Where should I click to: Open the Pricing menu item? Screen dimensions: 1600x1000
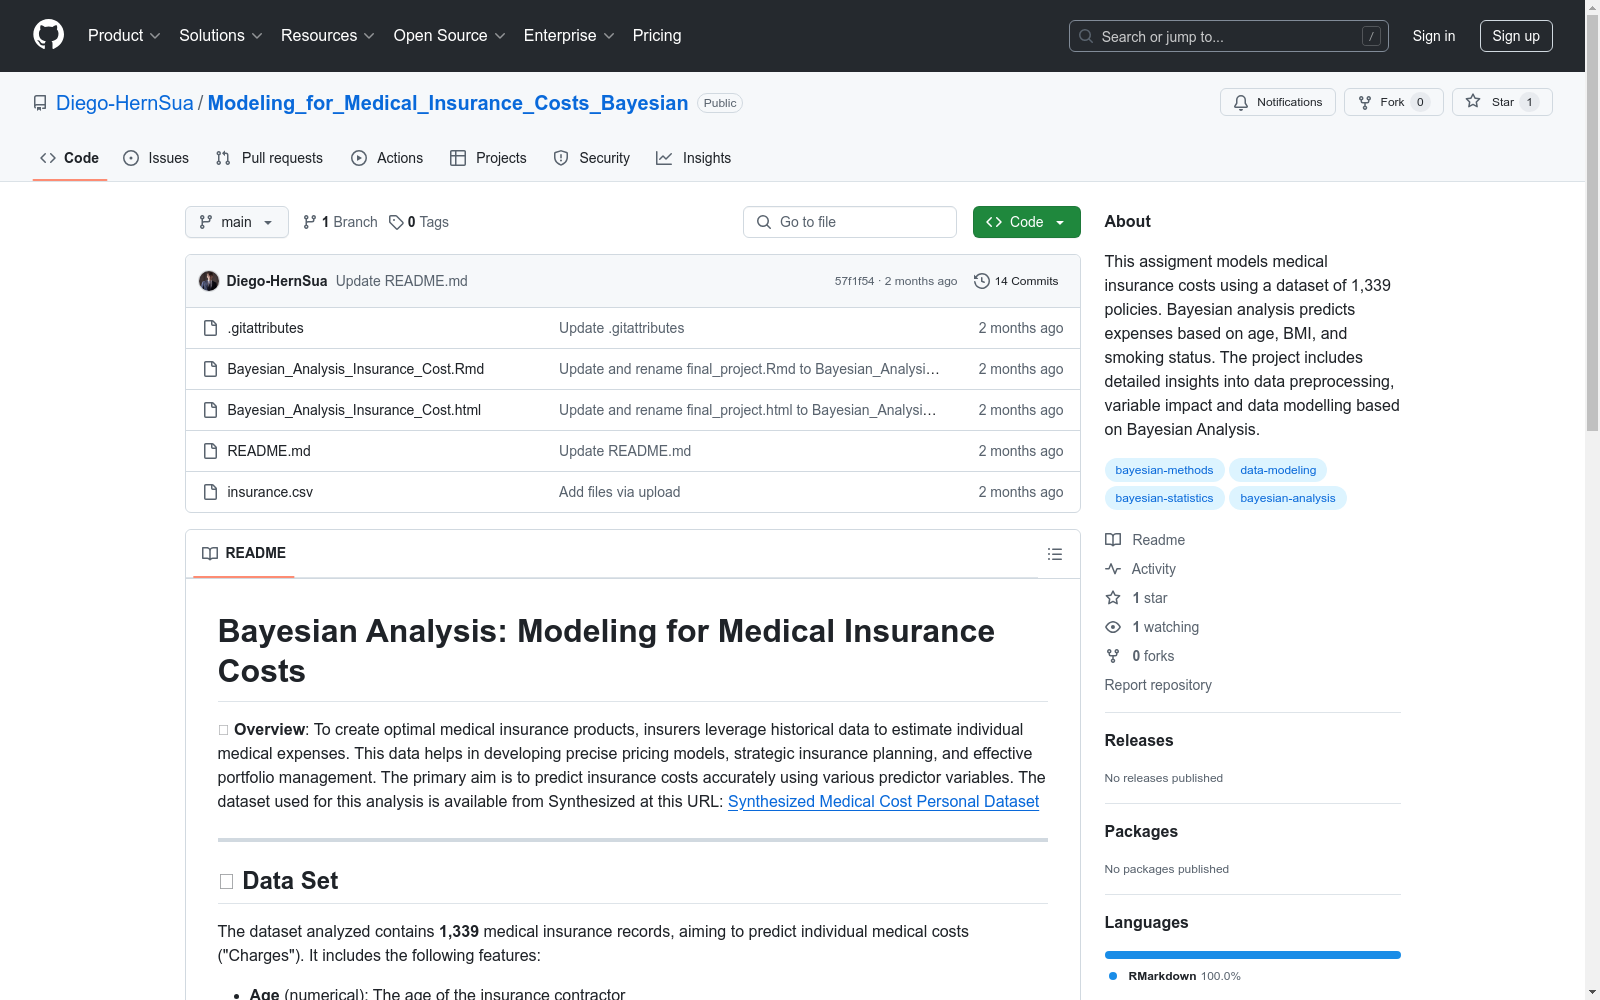tap(656, 35)
